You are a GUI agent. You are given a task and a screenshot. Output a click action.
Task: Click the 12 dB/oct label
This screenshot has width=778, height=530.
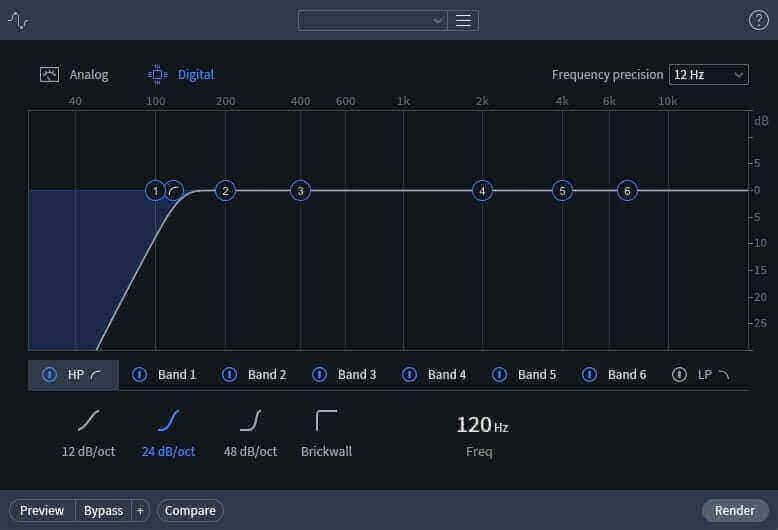pos(88,451)
